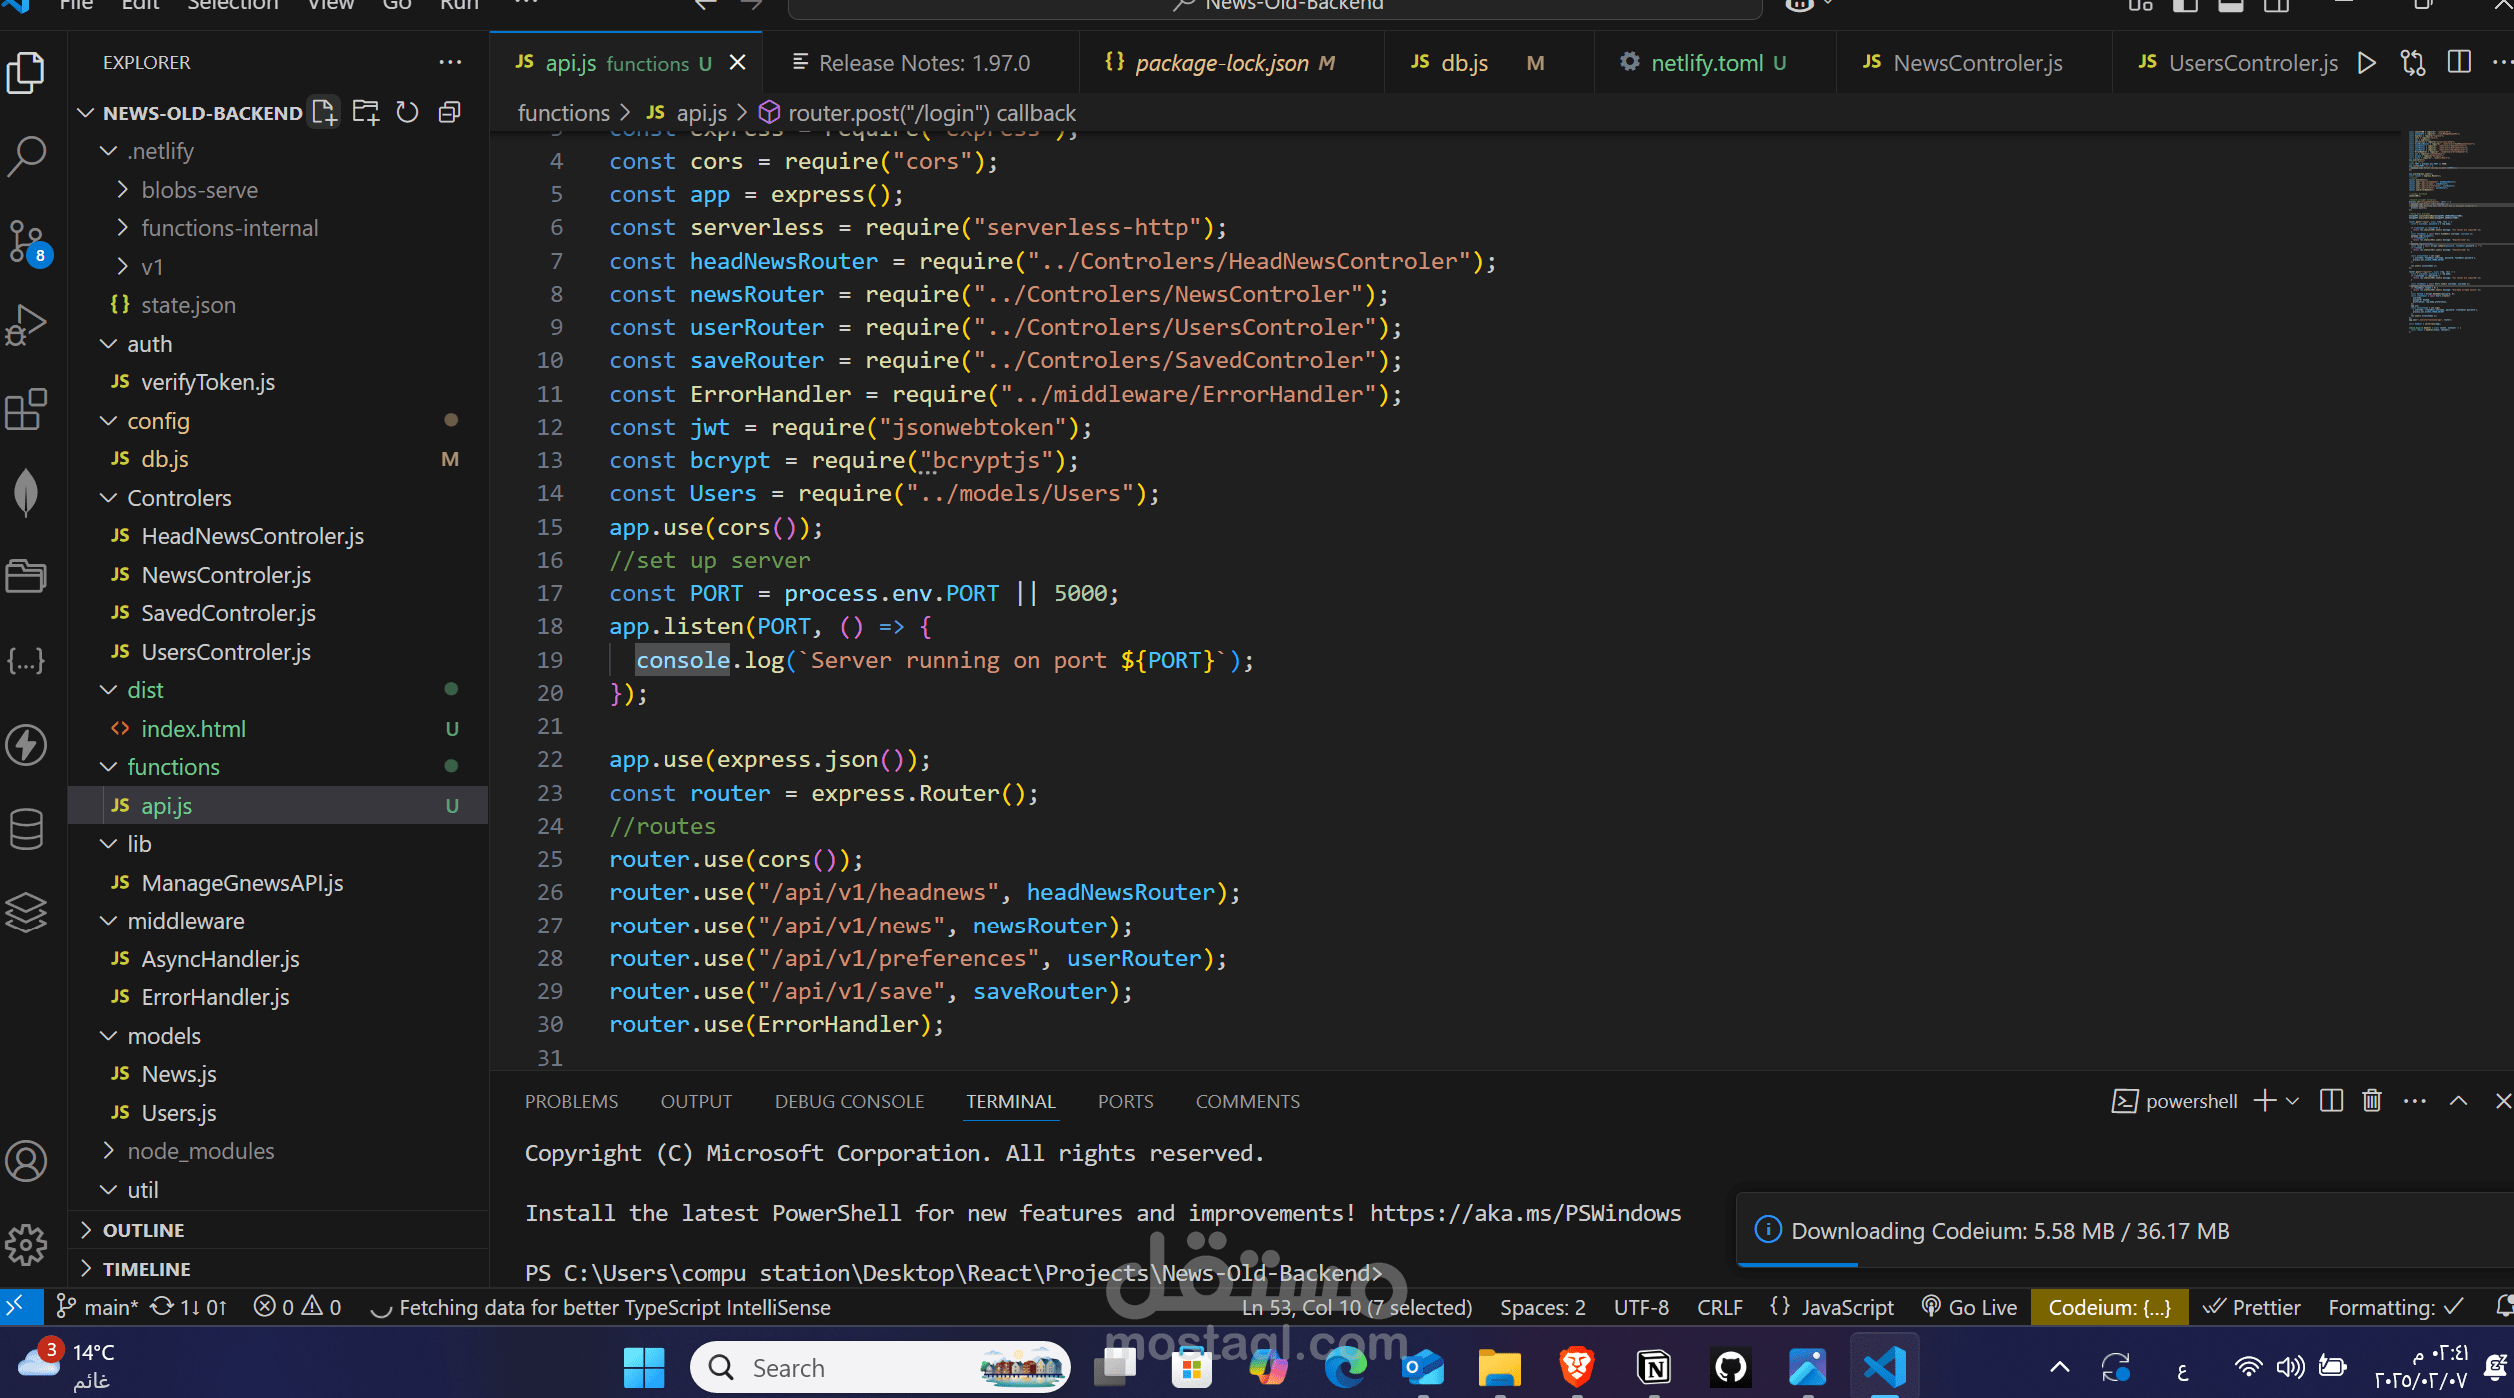The image size is (2514, 1398).
Task: Toggle Formatting check in status bar
Action: 2393,1307
